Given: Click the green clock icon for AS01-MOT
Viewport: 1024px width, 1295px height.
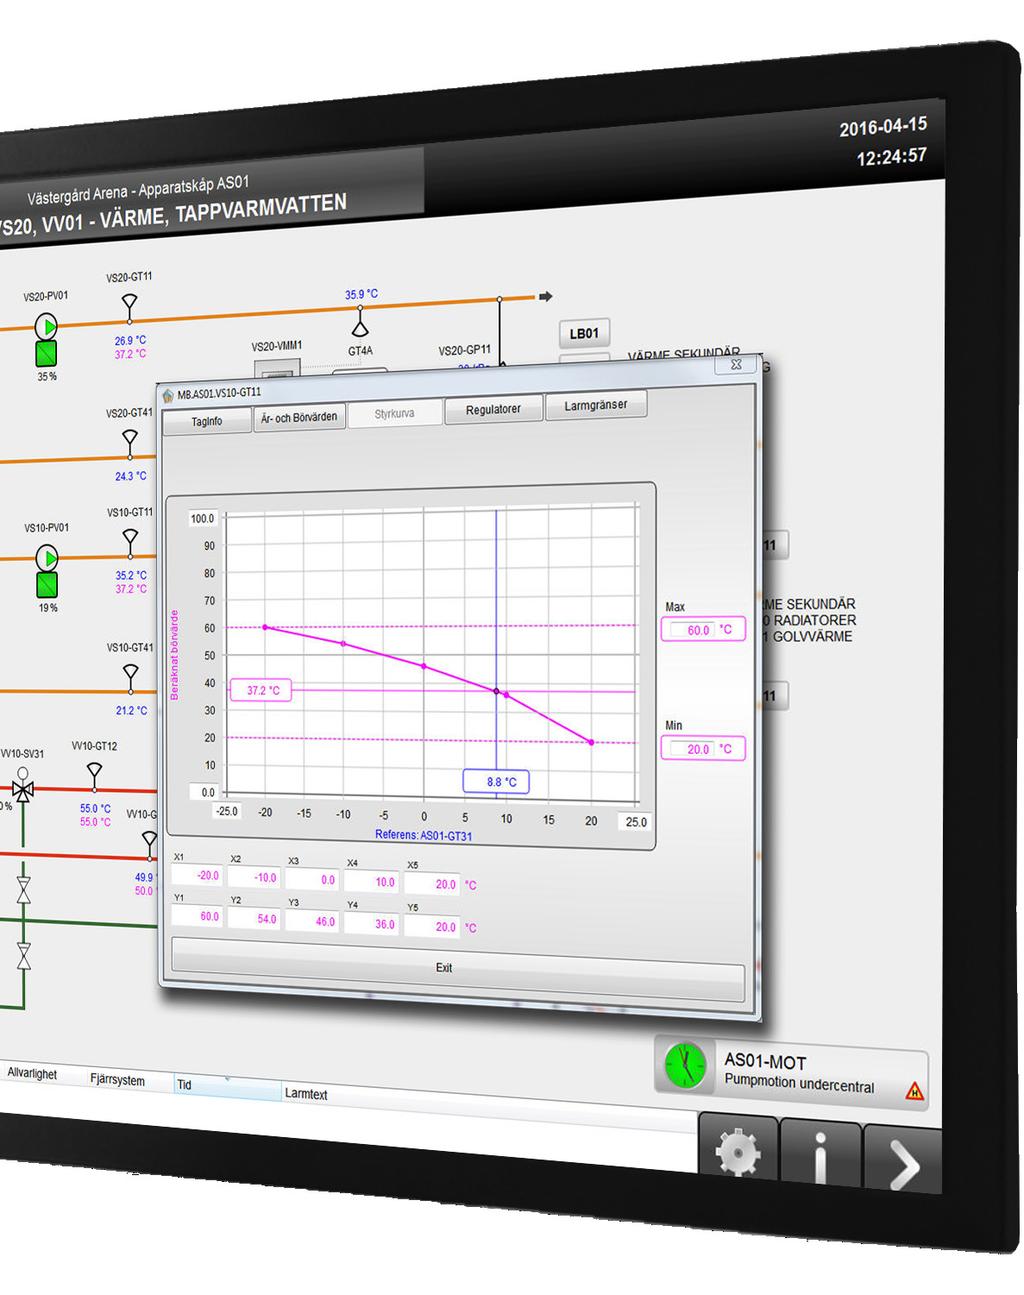Looking at the screenshot, I should pos(684,1065).
